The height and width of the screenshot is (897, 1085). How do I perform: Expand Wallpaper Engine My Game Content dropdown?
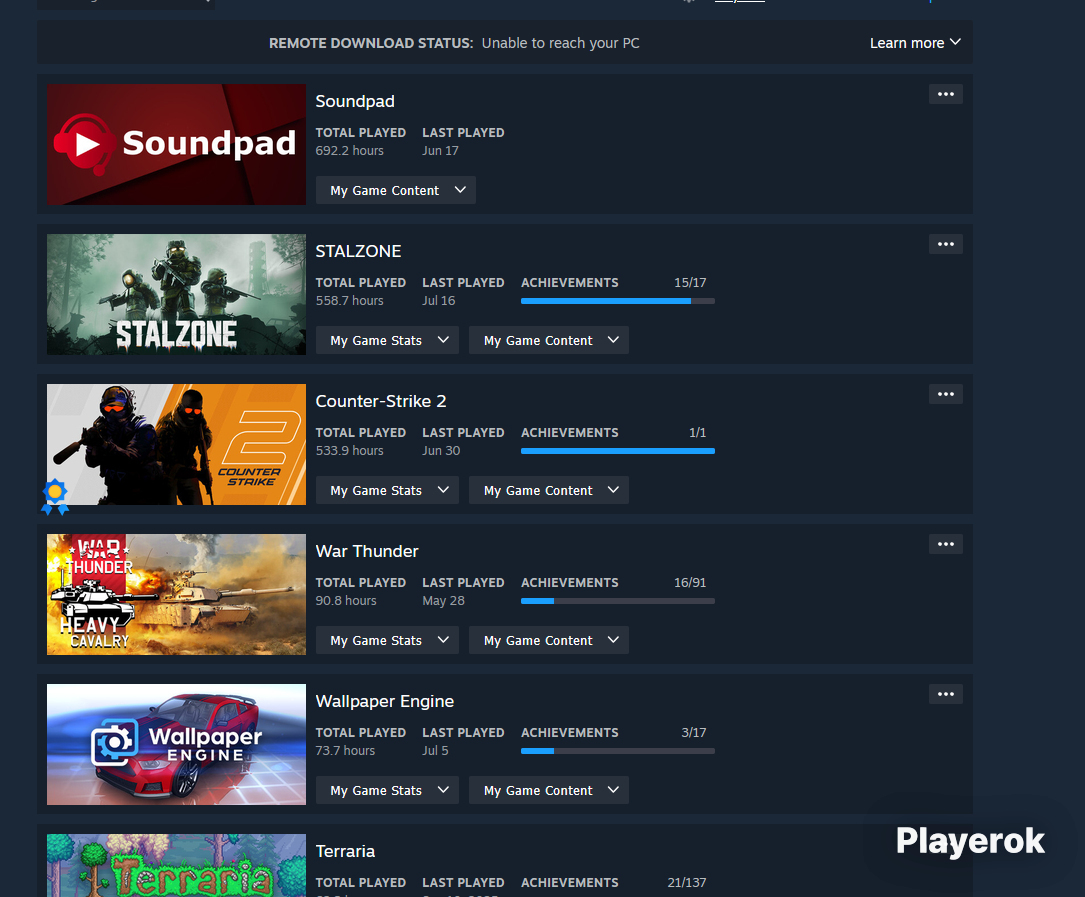[x=549, y=790]
